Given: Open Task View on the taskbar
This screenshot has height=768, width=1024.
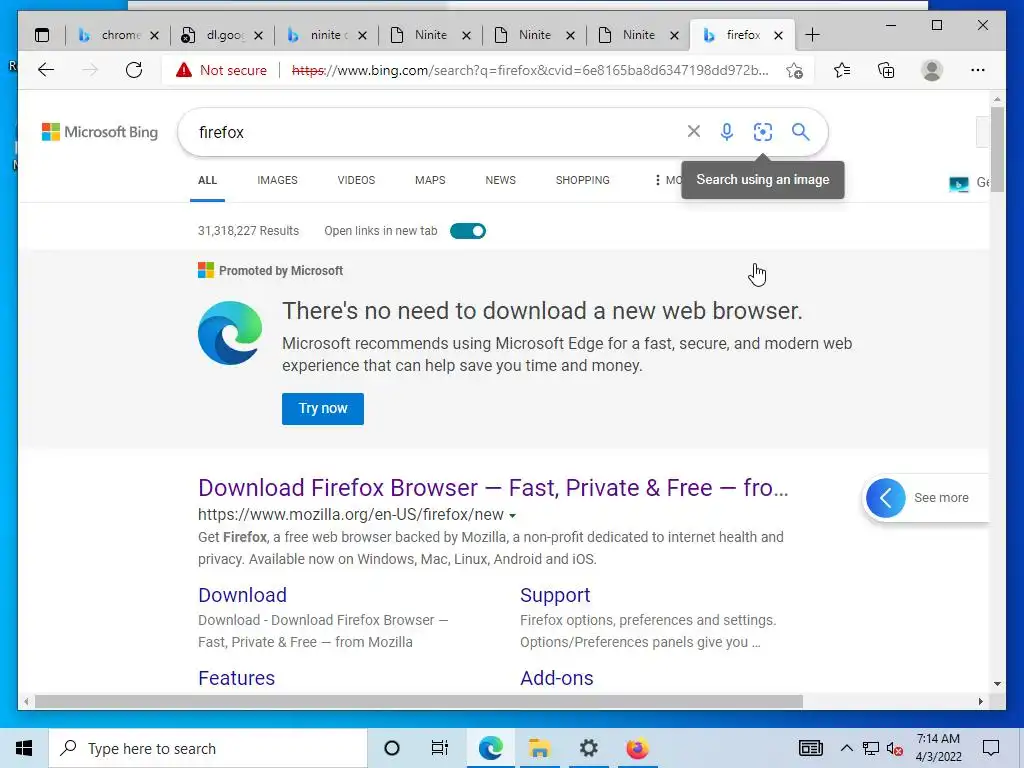Looking at the screenshot, I should tap(440, 748).
